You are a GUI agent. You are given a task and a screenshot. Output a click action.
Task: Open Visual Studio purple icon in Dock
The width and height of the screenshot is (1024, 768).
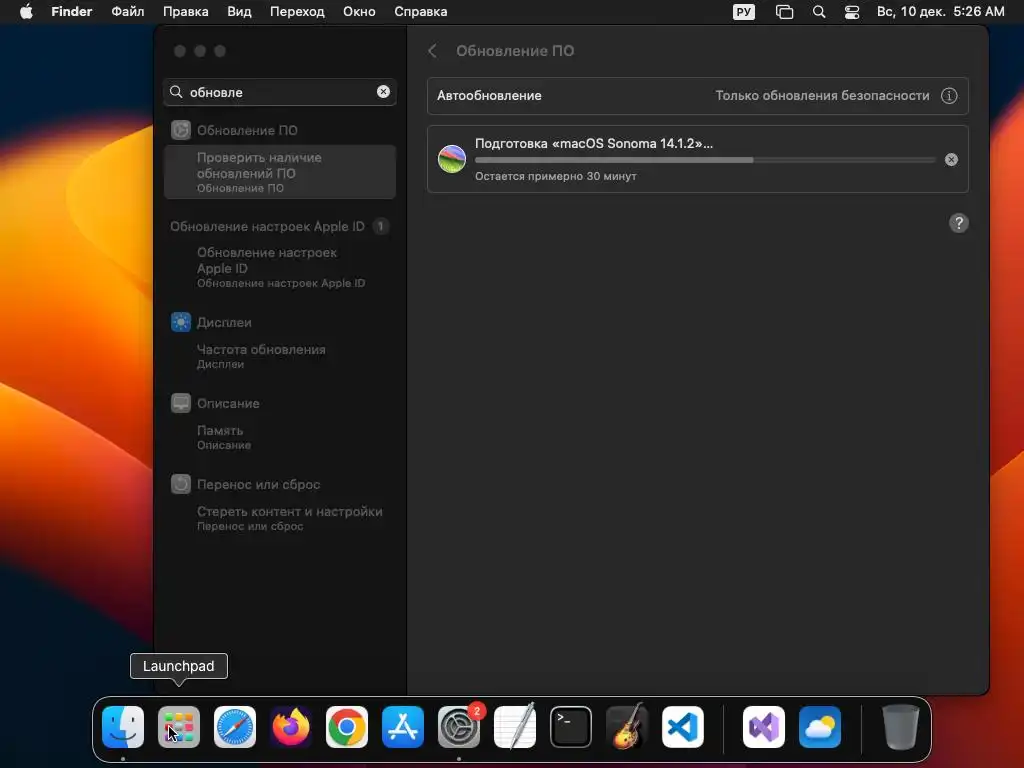click(763, 727)
